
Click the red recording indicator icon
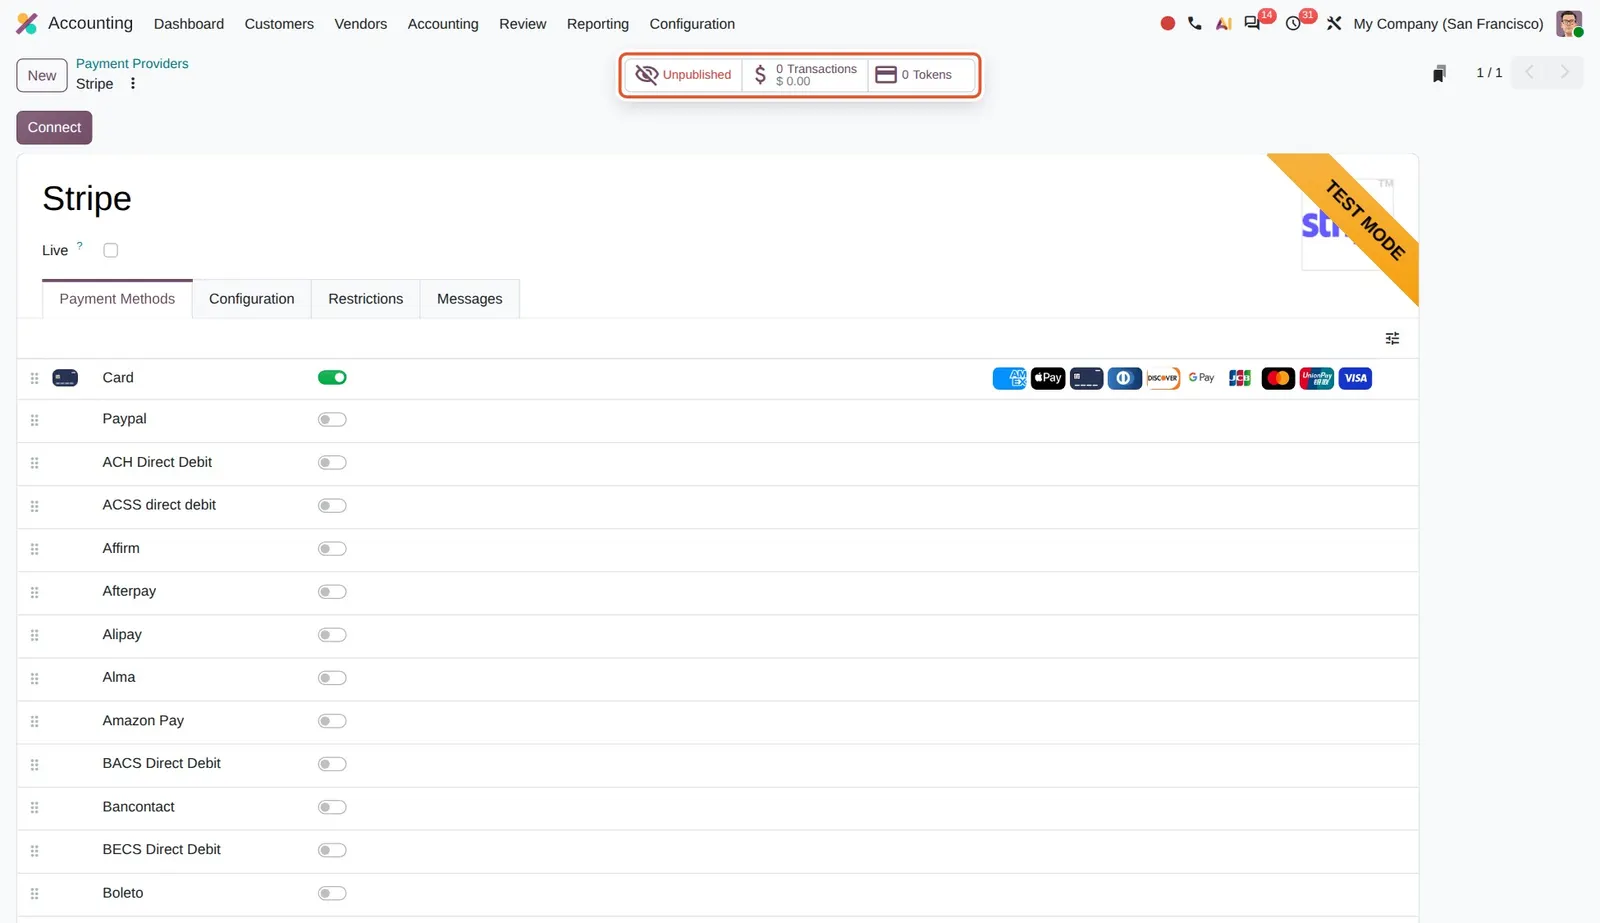(x=1167, y=23)
